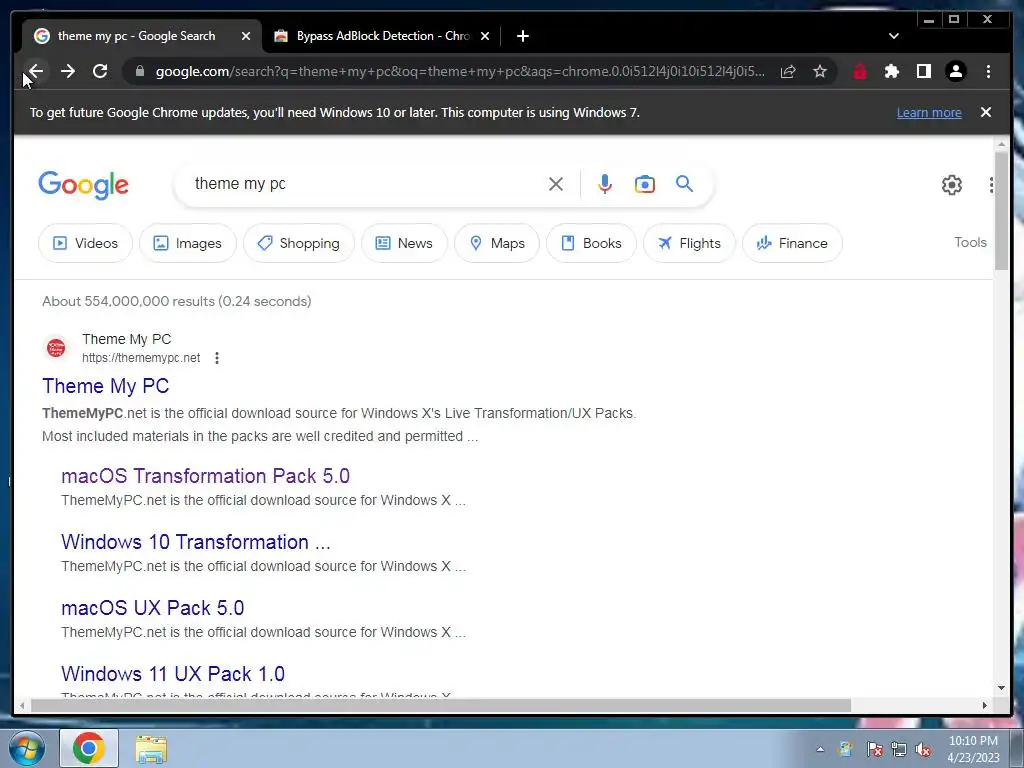Open the Theme My PC result title
1024x768 pixels.
coord(106,386)
